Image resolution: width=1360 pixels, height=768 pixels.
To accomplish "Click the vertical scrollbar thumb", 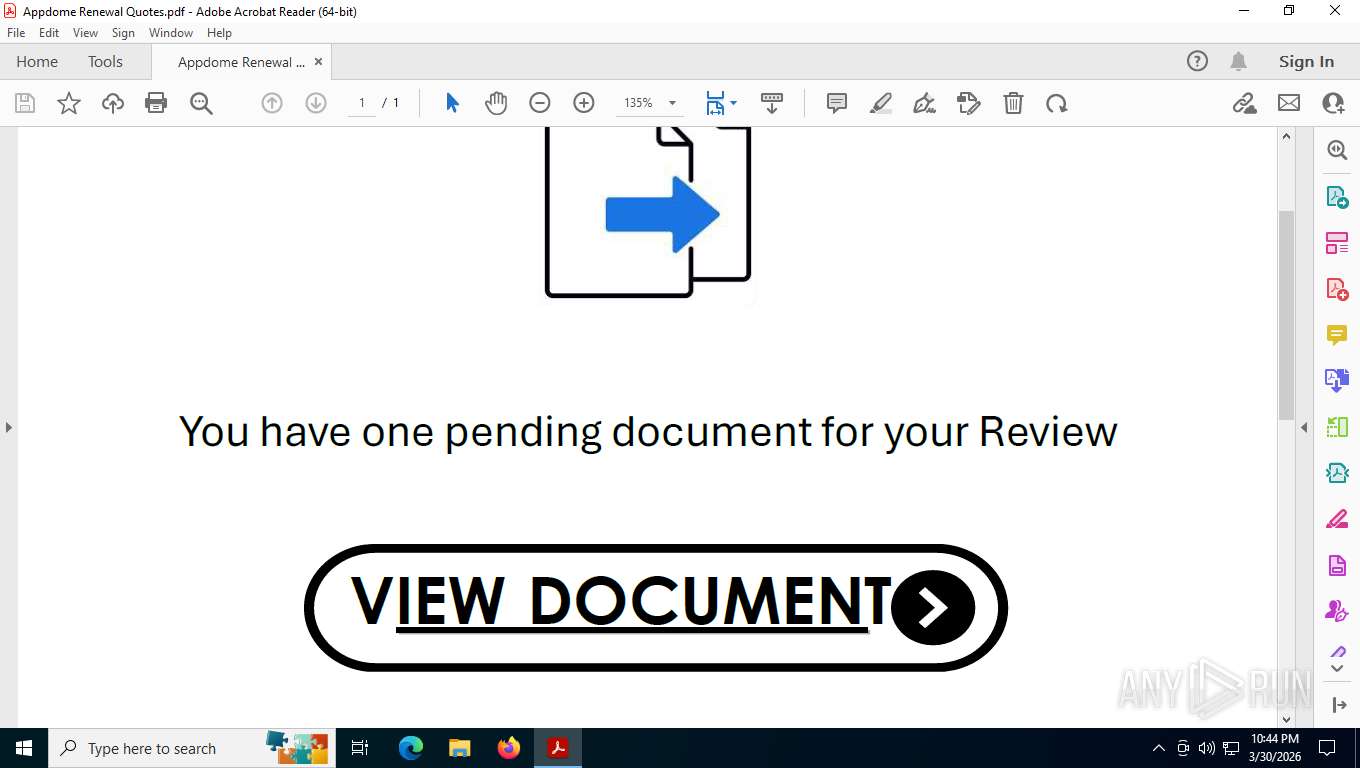I will [1287, 315].
